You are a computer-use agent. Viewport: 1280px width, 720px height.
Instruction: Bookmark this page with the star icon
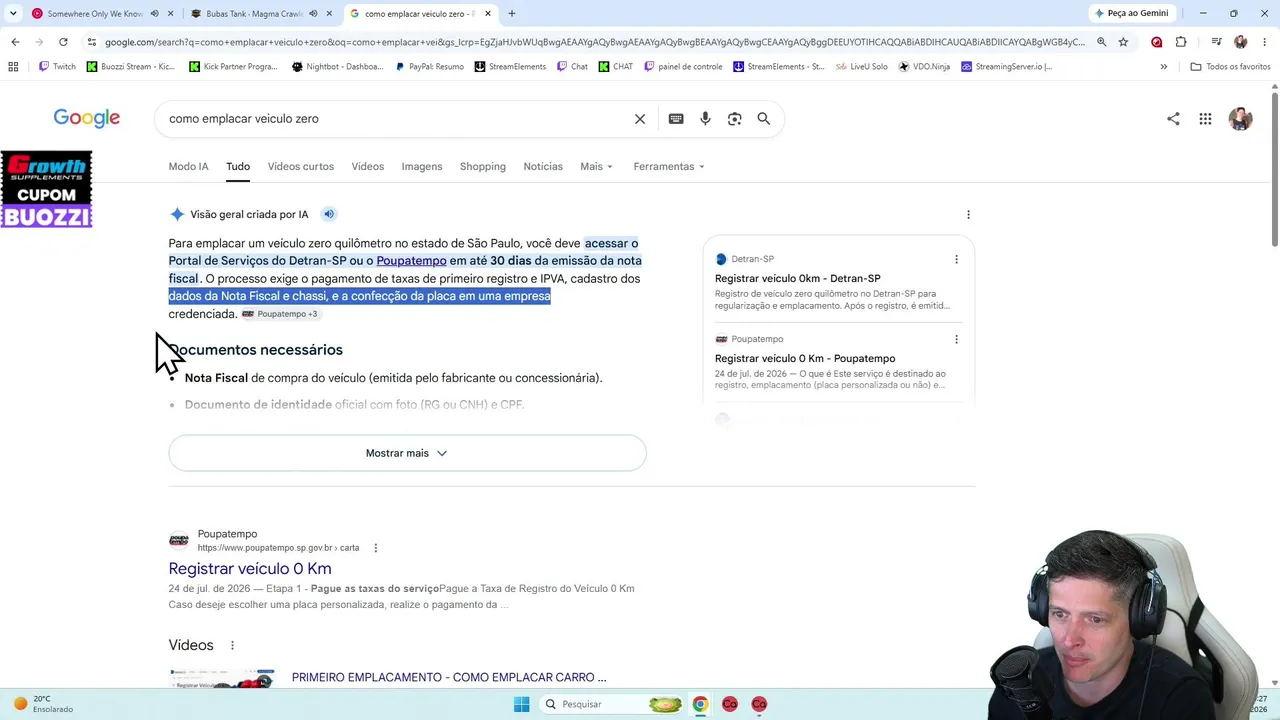click(1123, 42)
